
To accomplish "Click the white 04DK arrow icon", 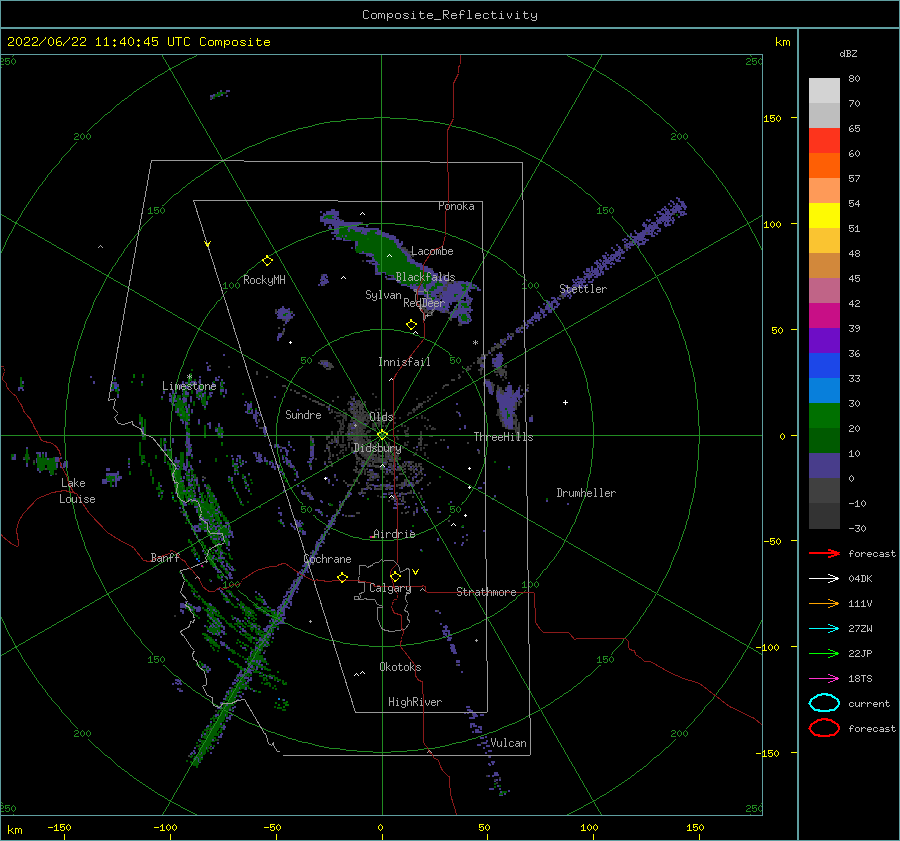I will [824, 578].
